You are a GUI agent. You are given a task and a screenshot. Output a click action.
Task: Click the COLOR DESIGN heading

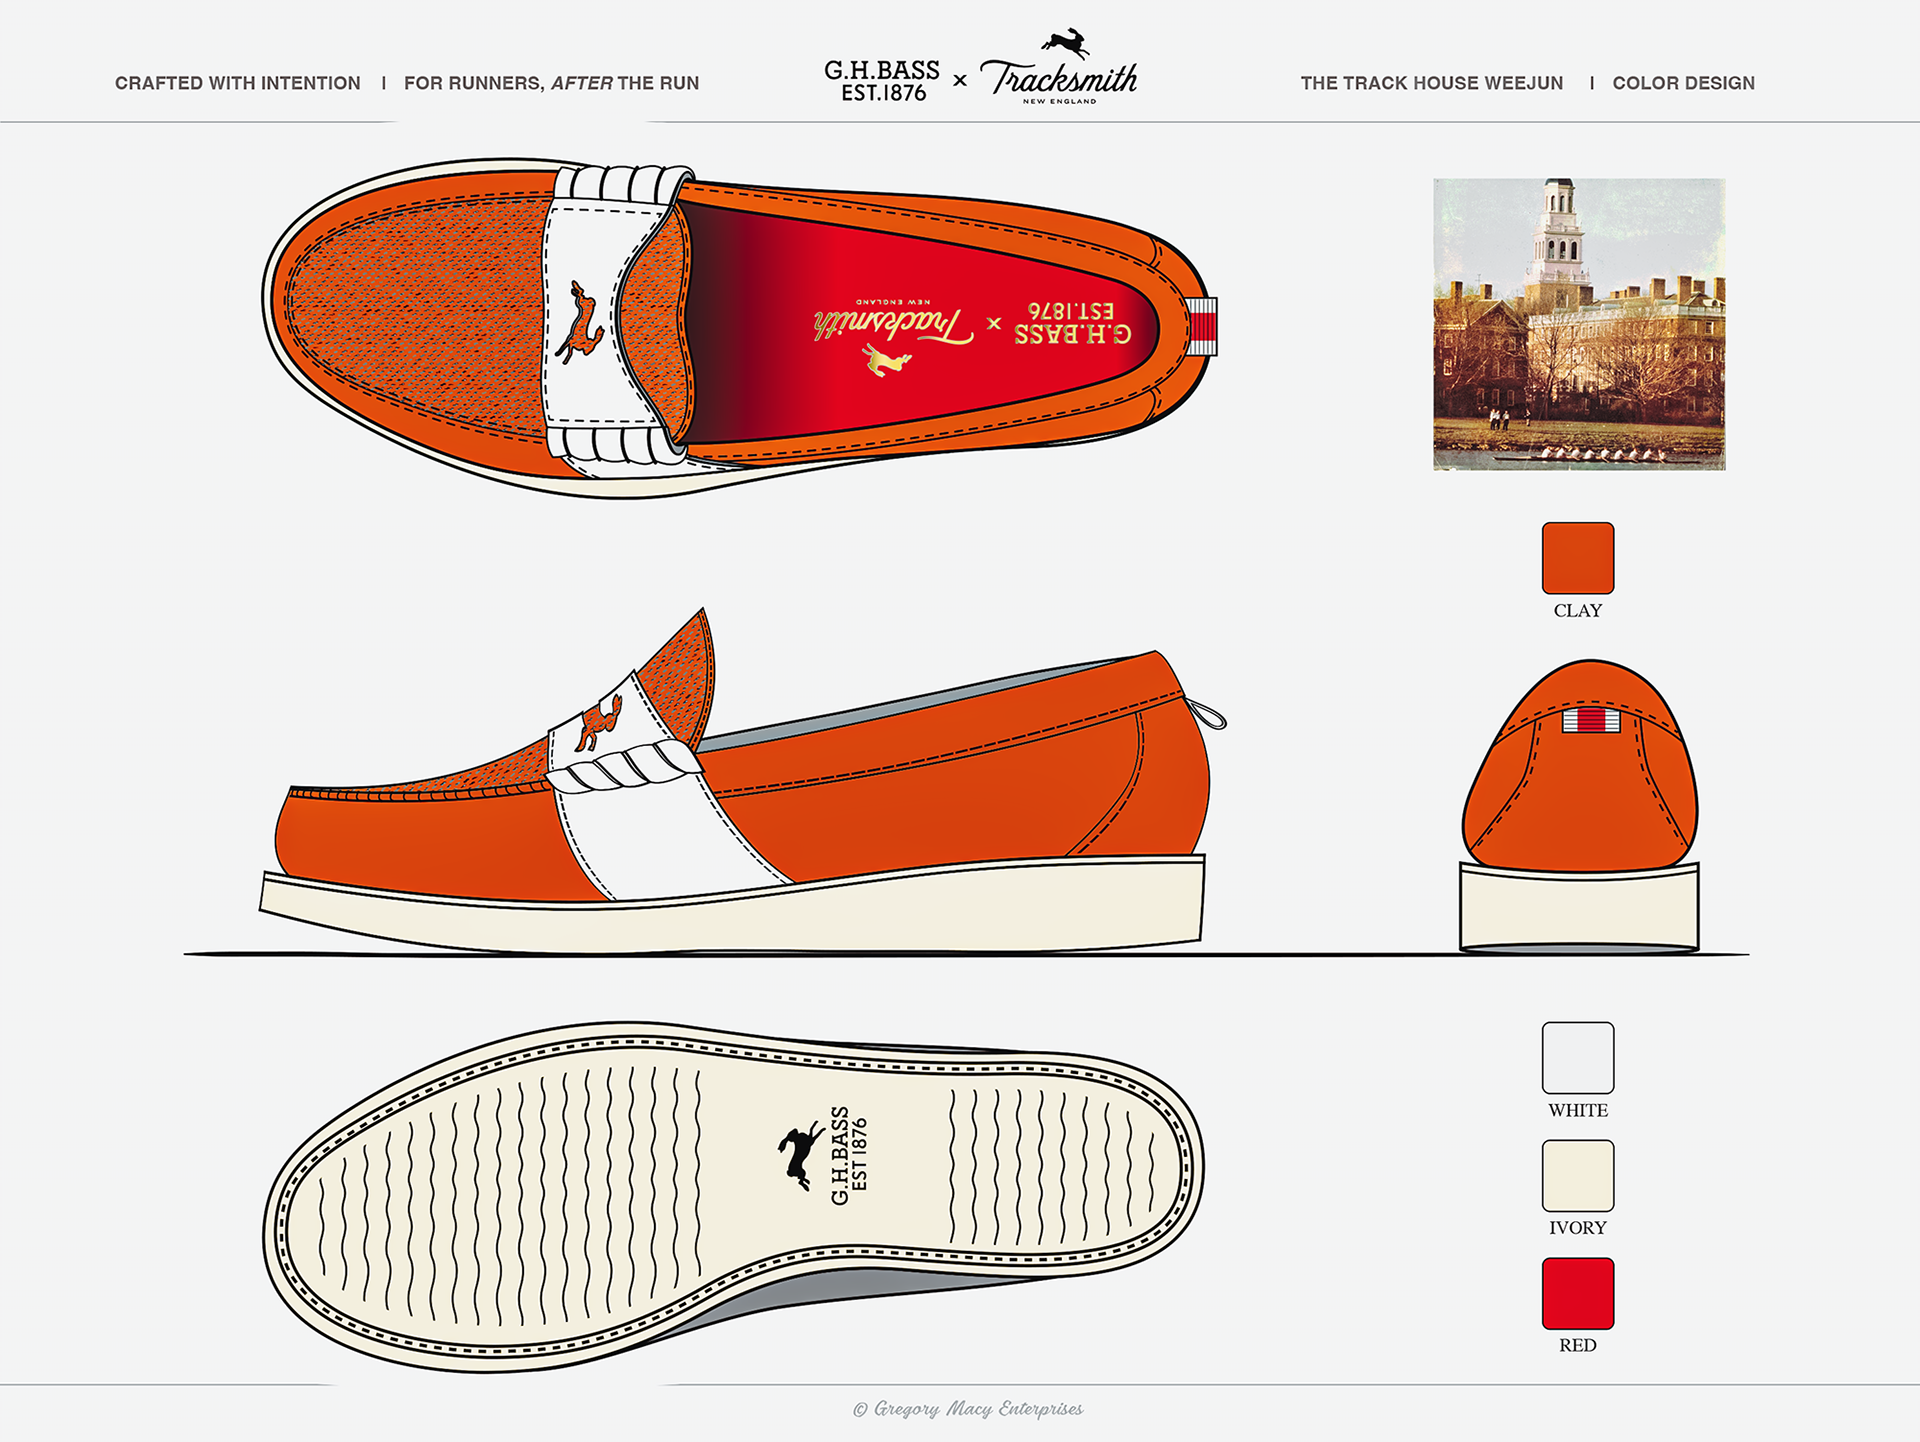1683,83
